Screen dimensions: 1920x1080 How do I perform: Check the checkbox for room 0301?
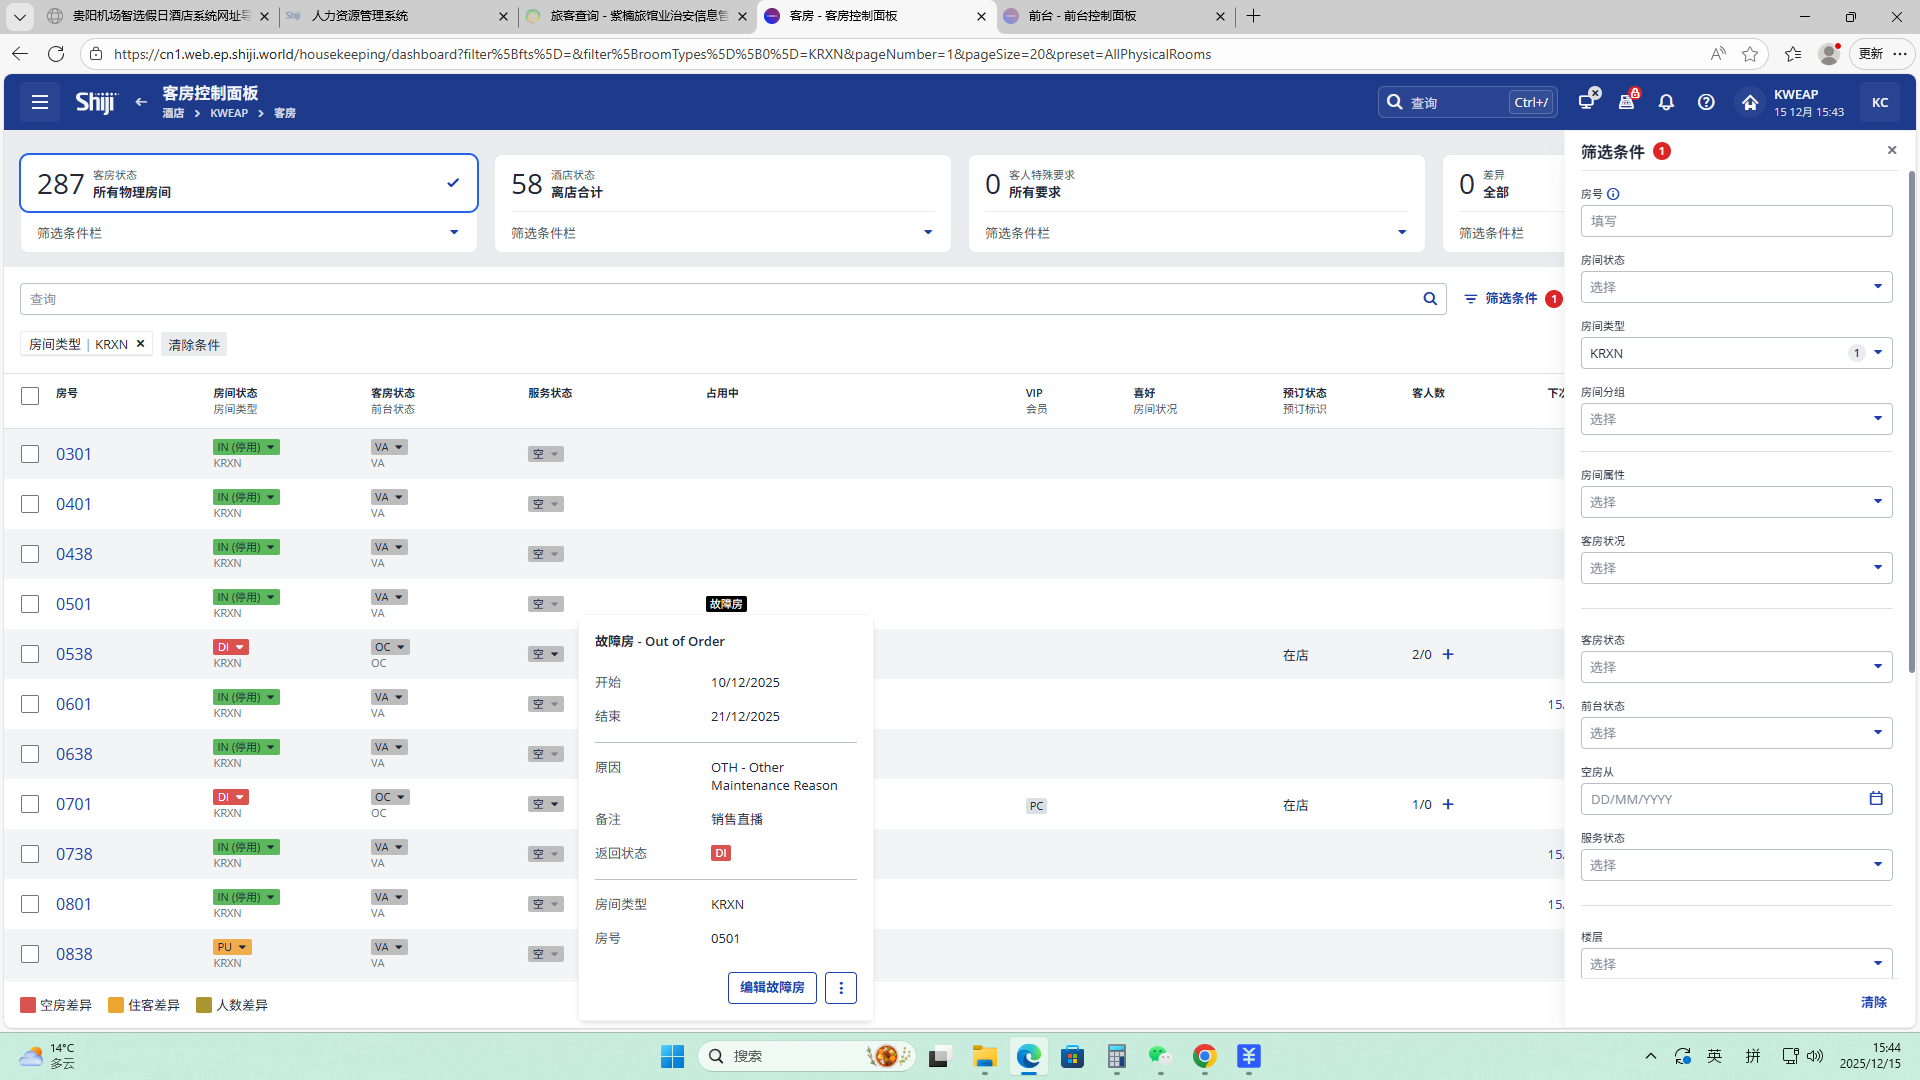point(30,454)
